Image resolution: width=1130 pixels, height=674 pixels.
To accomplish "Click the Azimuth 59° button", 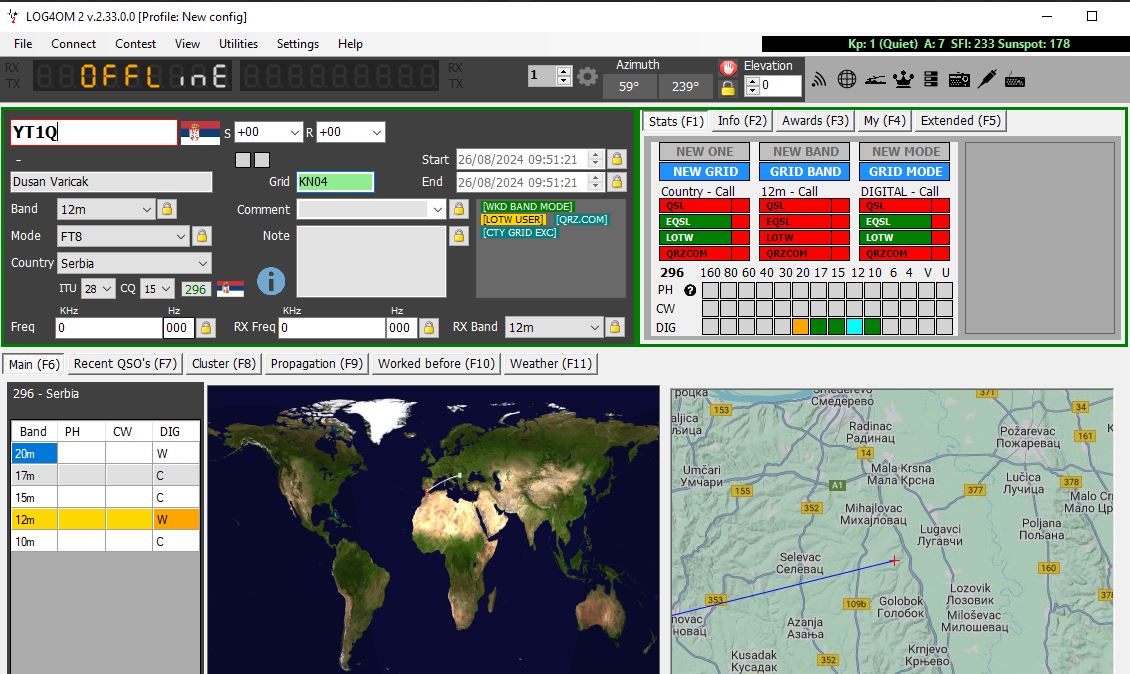I will pos(628,87).
